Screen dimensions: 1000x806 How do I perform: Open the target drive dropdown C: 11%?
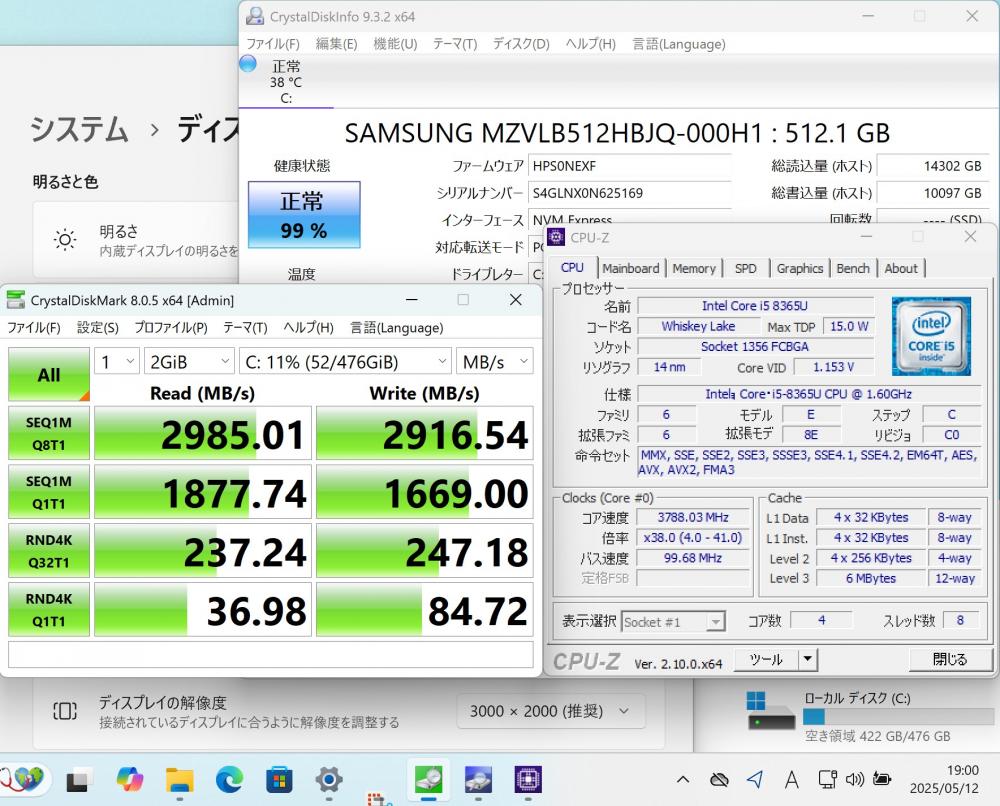(x=346, y=362)
